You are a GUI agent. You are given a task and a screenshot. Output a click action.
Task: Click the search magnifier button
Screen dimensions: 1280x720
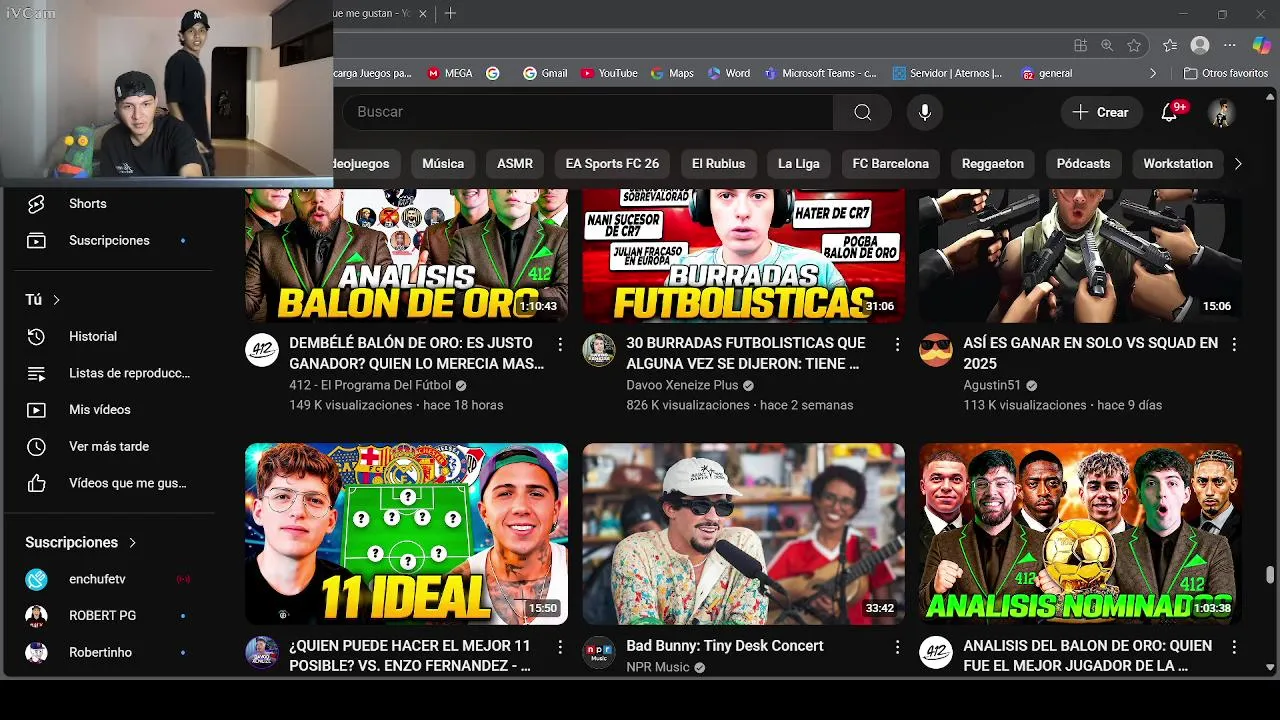(x=862, y=112)
